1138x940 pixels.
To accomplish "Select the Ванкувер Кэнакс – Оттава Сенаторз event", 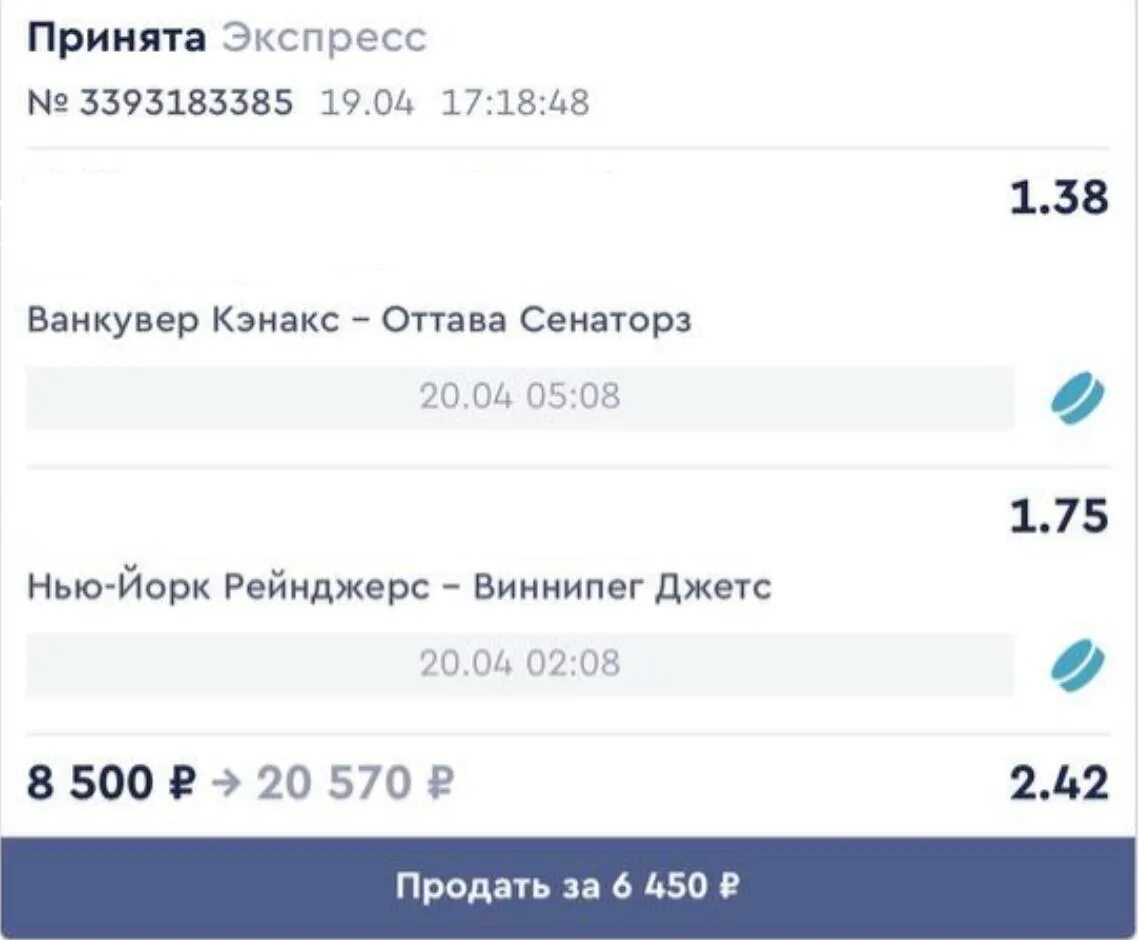I will pyautogui.click(x=359, y=319).
